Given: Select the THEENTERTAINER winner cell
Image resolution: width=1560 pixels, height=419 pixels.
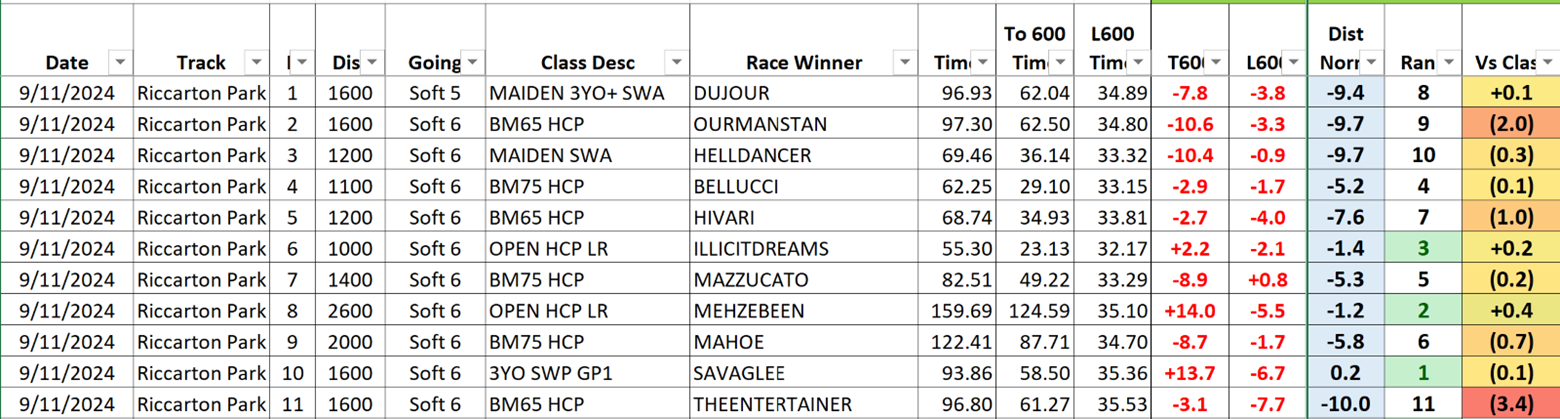Looking at the screenshot, I should coord(804,406).
